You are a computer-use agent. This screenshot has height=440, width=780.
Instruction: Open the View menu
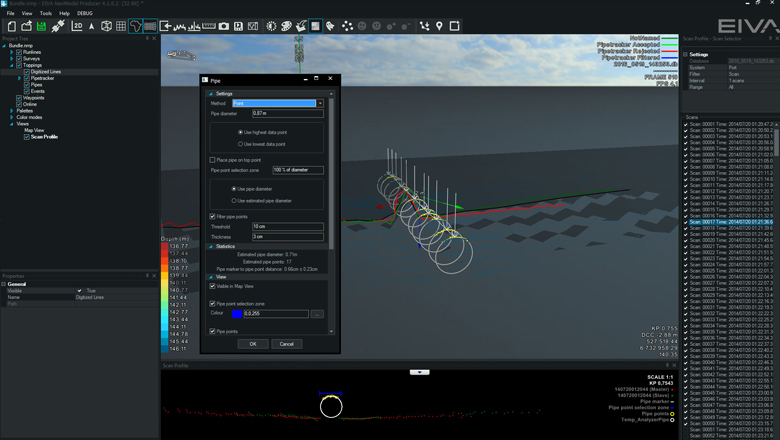(x=27, y=13)
